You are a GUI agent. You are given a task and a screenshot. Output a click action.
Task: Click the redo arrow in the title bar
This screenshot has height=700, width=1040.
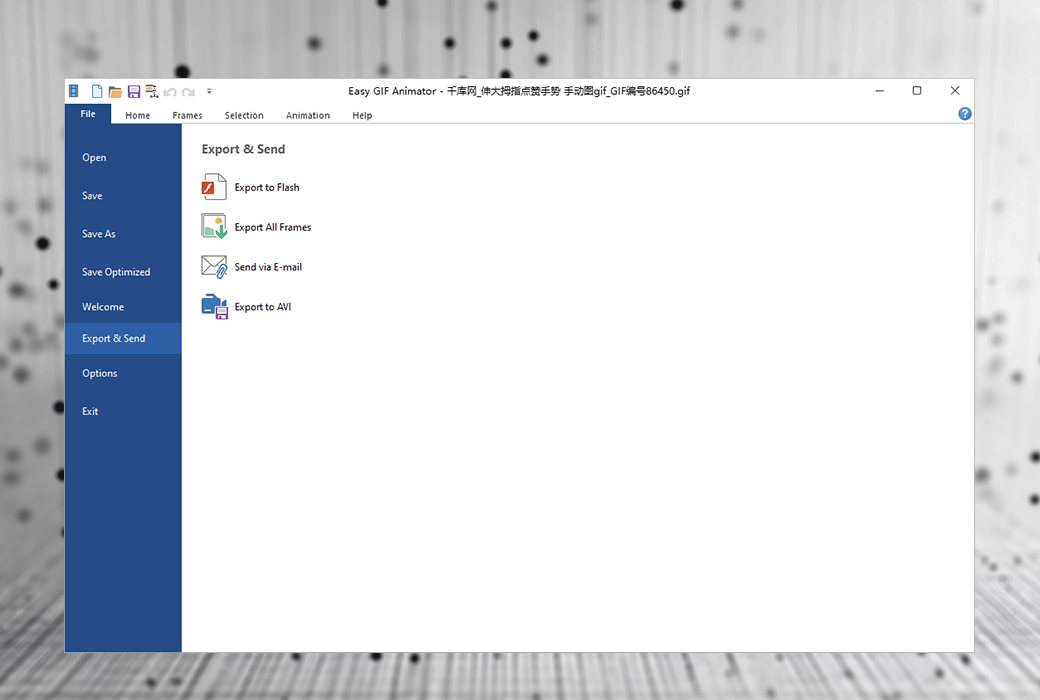[x=188, y=92]
